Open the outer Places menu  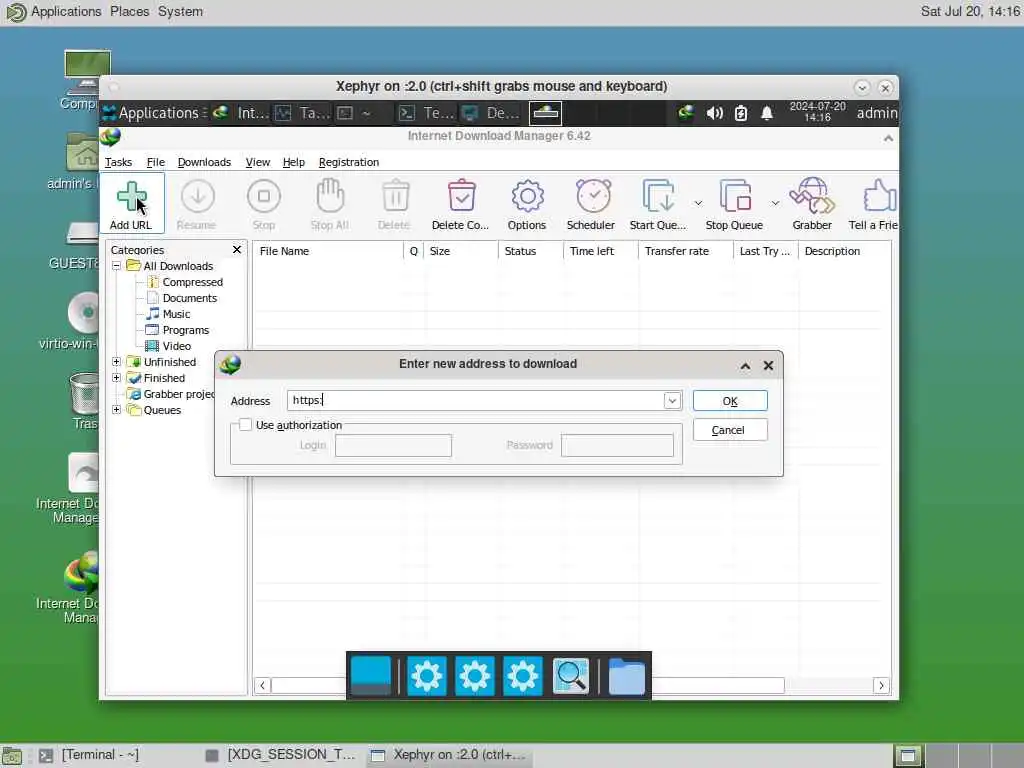click(x=129, y=12)
